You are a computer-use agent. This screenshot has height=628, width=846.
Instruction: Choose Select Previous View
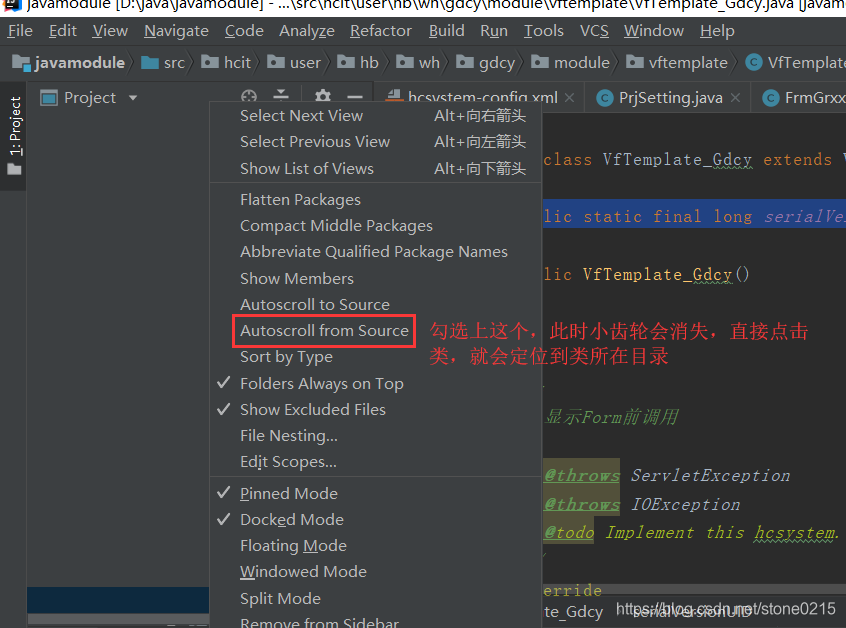pyautogui.click(x=376, y=142)
